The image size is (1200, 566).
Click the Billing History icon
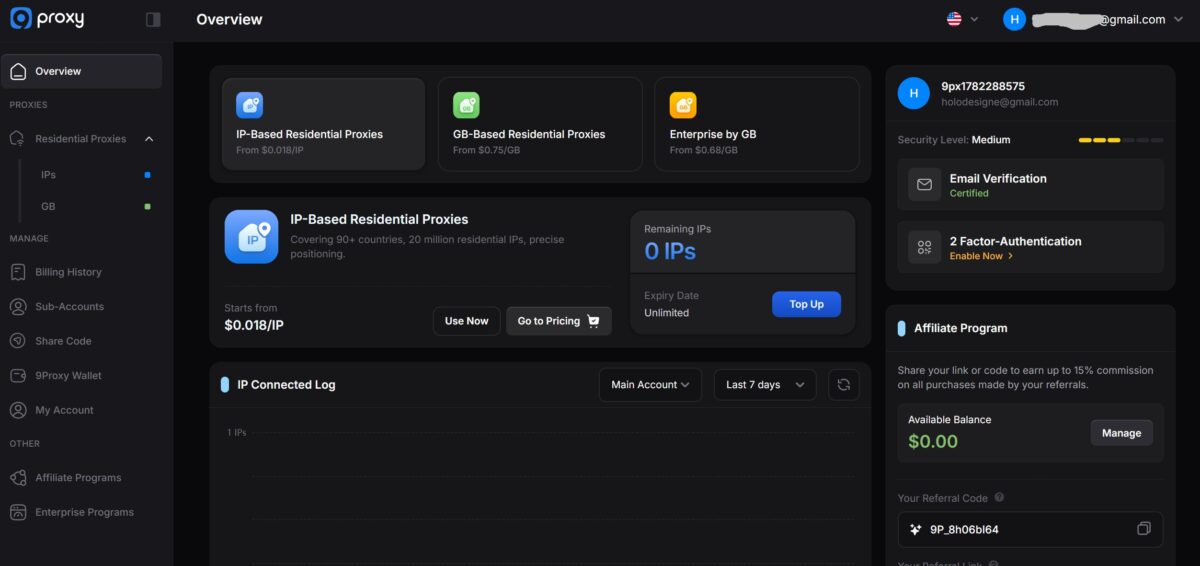tap(18, 272)
